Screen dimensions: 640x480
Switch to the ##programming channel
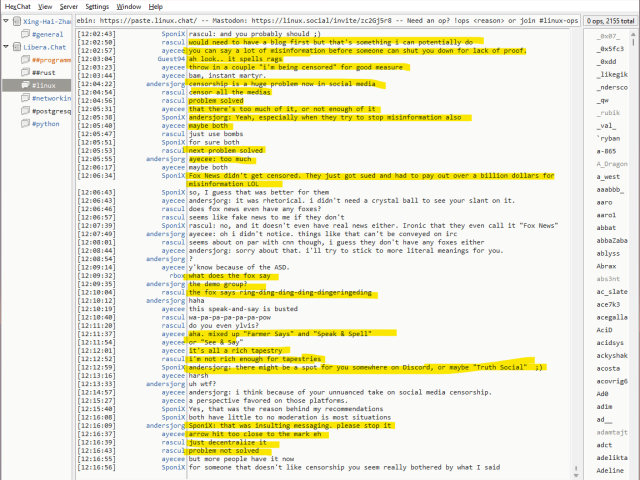coord(51,60)
